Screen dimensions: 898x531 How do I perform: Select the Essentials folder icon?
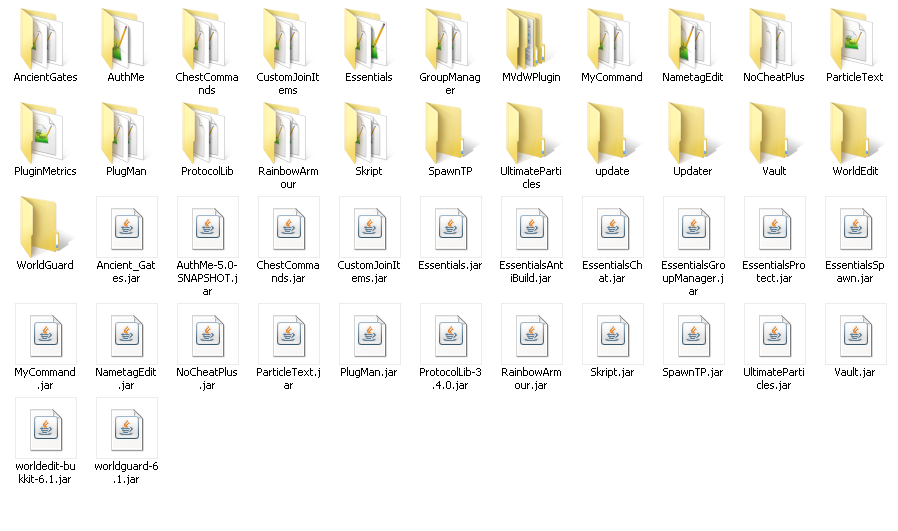(369, 38)
